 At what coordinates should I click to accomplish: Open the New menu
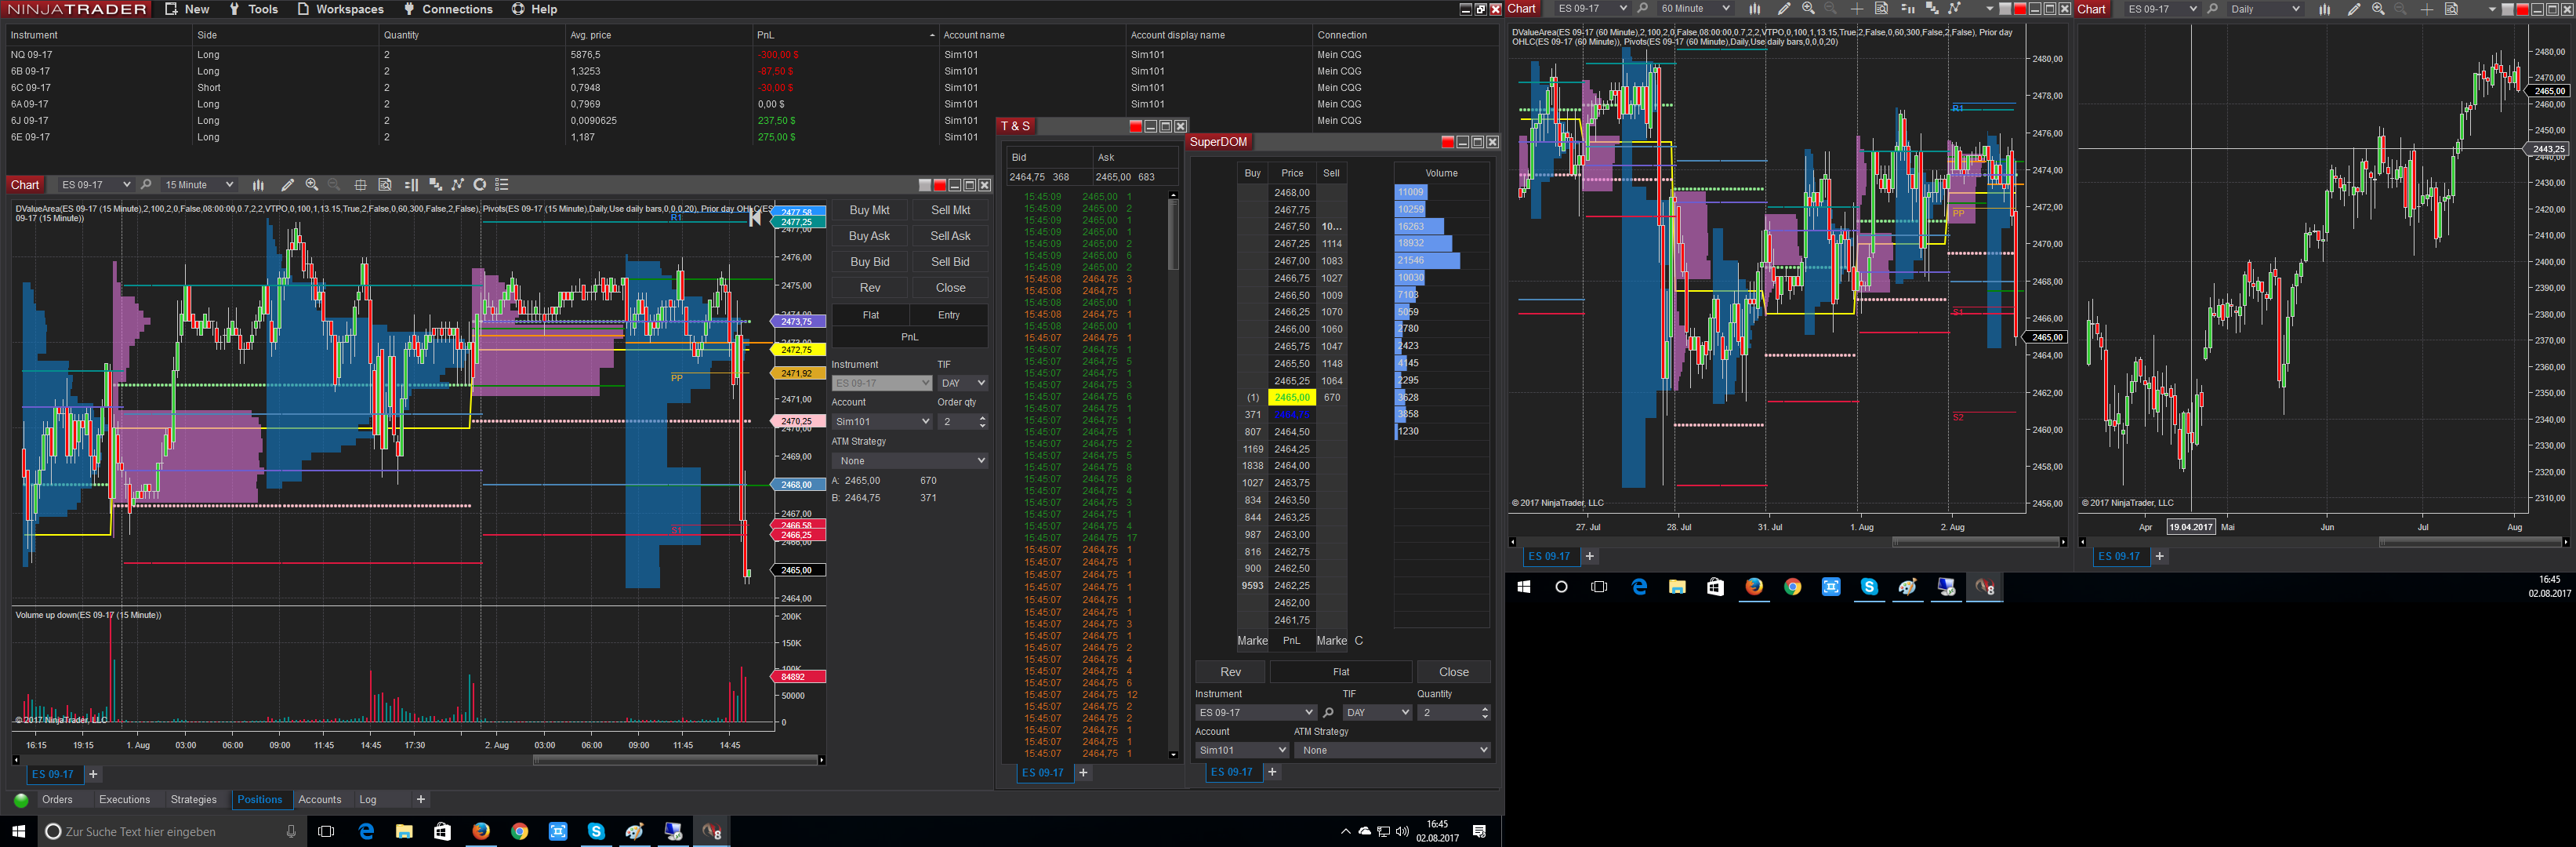(187, 9)
